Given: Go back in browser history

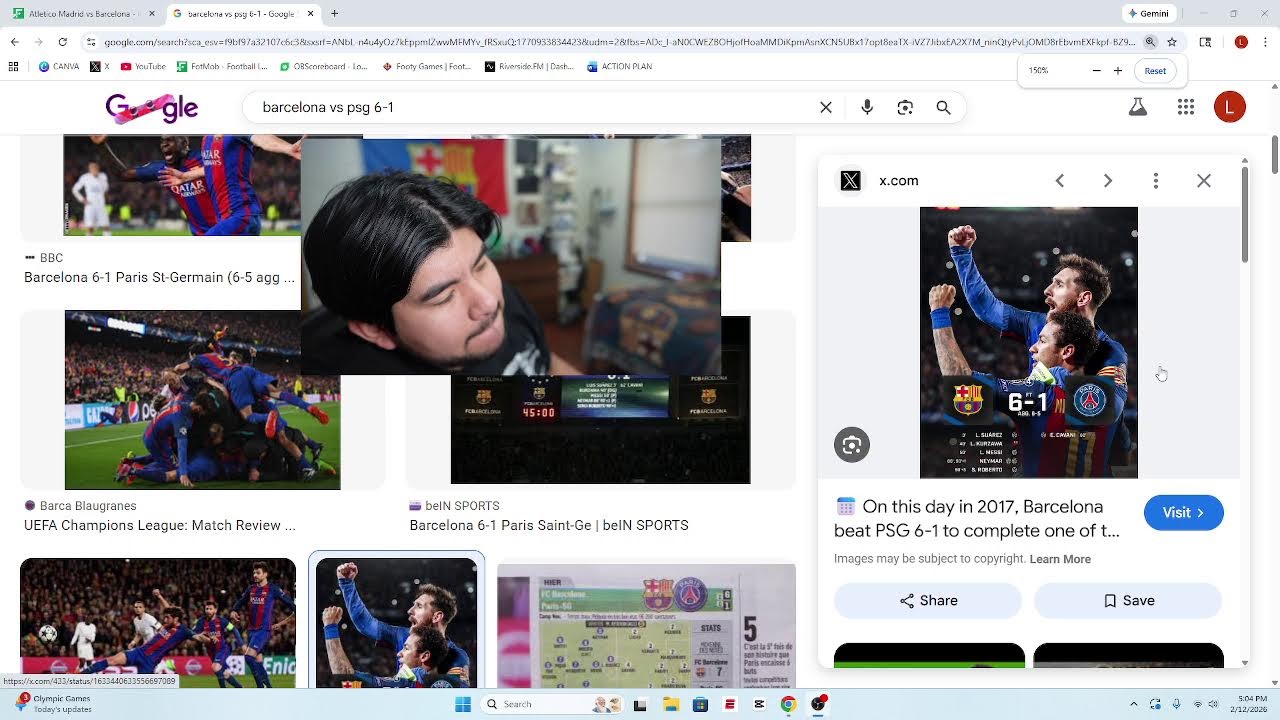Looking at the screenshot, I should [x=14, y=42].
